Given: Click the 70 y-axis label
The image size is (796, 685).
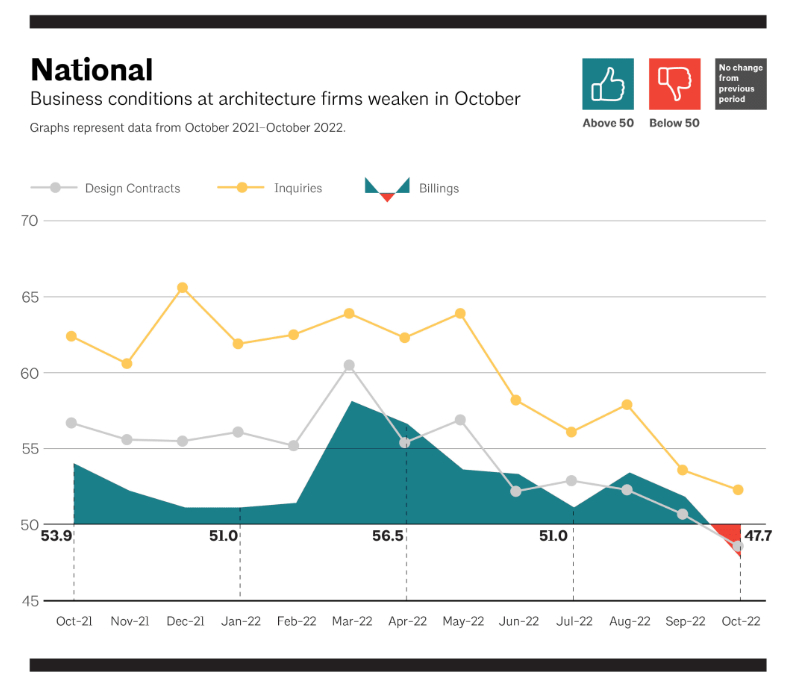Looking at the screenshot, I should pos(29,221).
